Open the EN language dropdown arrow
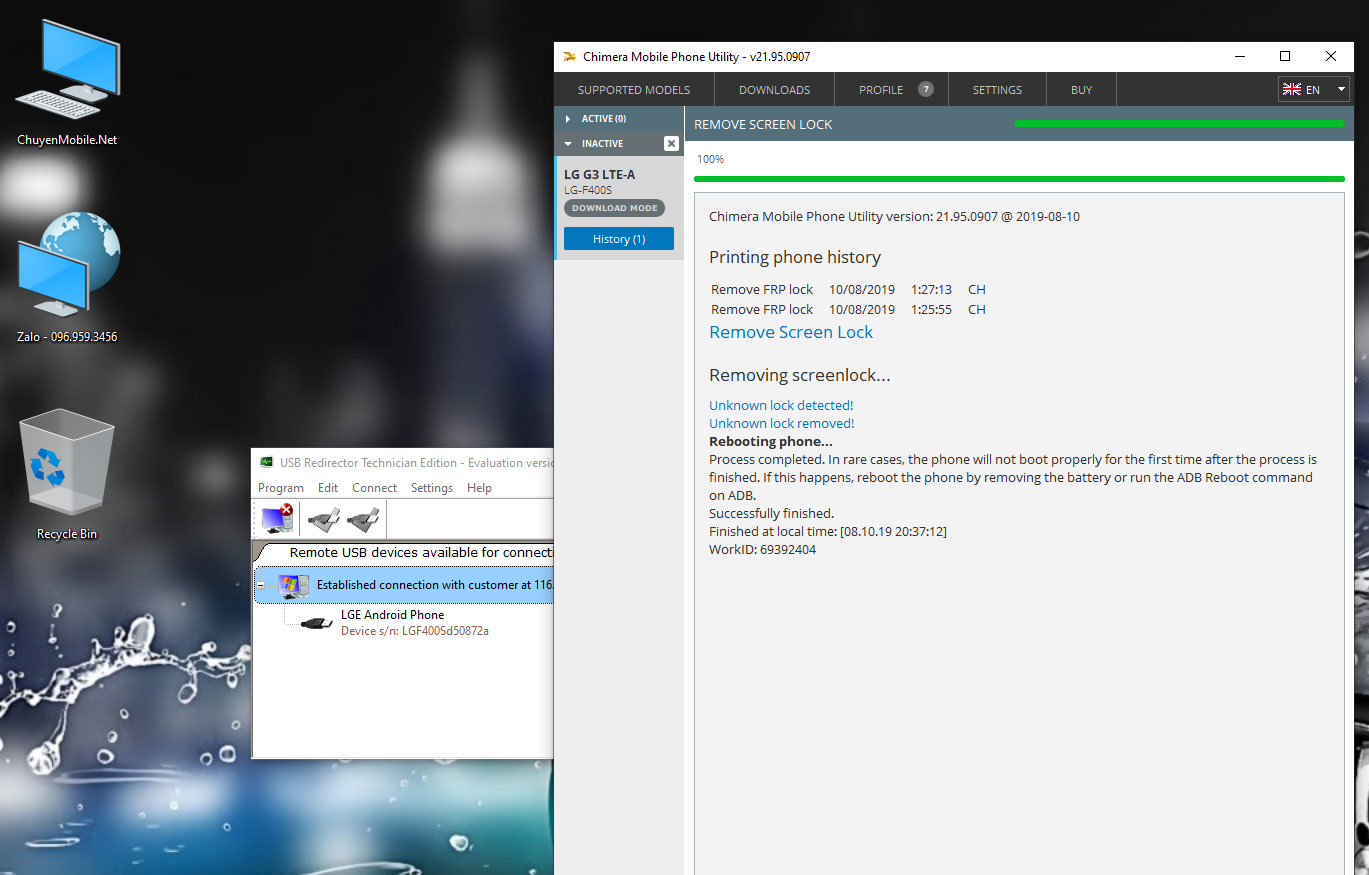The image size is (1369, 875). pyautogui.click(x=1340, y=90)
